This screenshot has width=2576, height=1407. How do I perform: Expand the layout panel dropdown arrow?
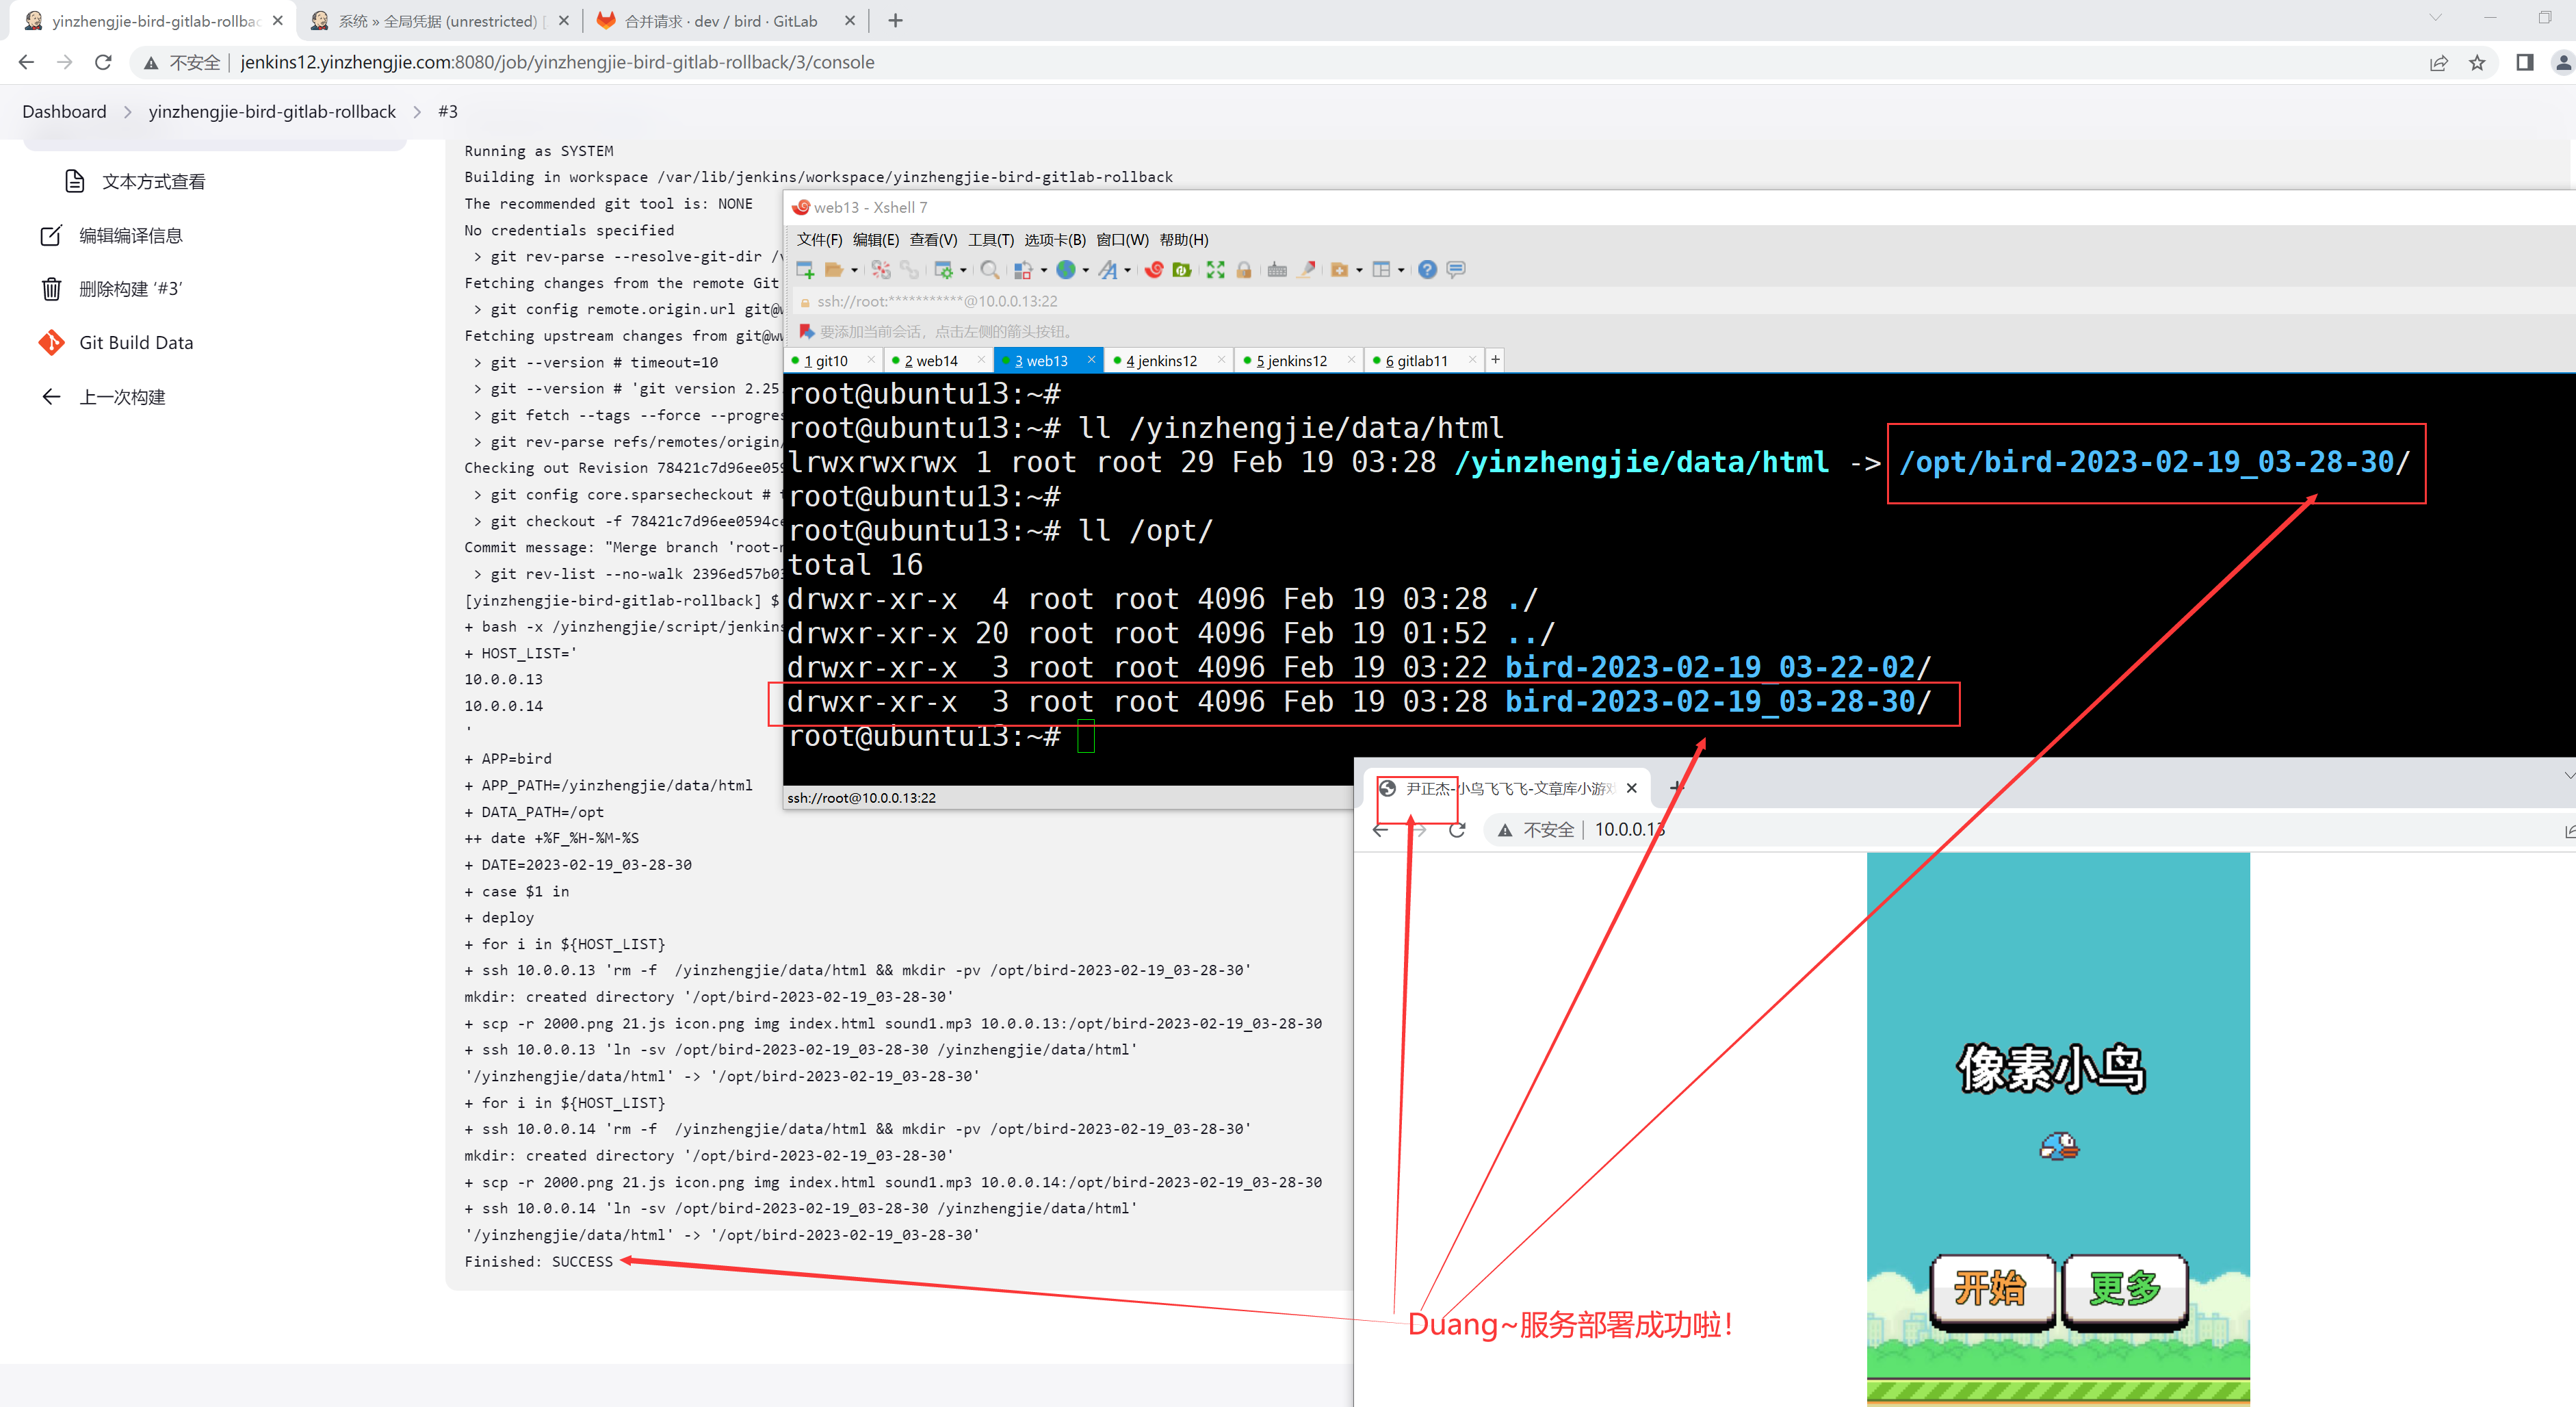pyautogui.click(x=1401, y=270)
